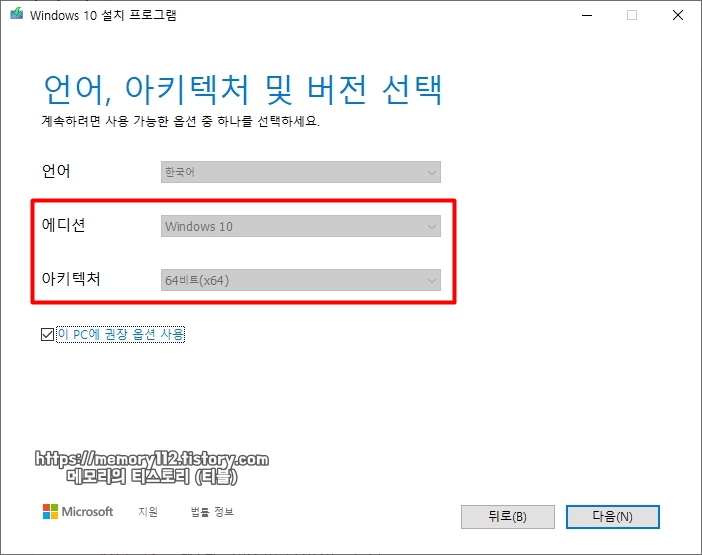Click the heading '언어, 아키텍처 및 버전 선택'
The width and height of the screenshot is (702, 555).
point(243,90)
